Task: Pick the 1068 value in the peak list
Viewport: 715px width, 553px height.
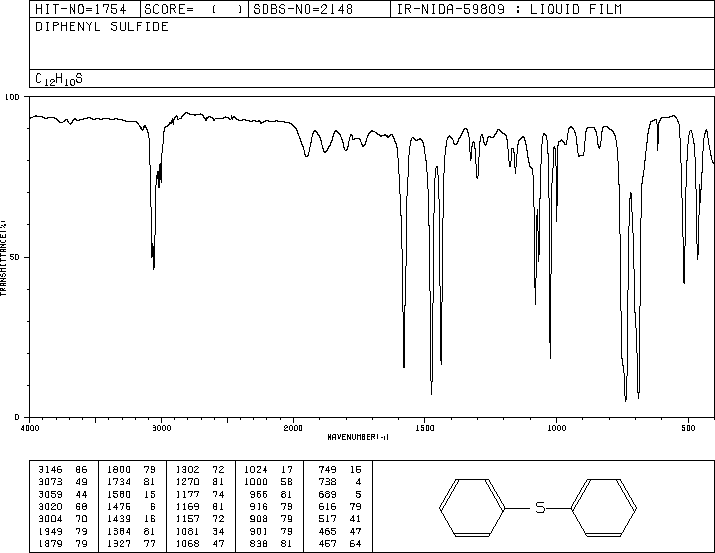Action: tap(187, 544)
